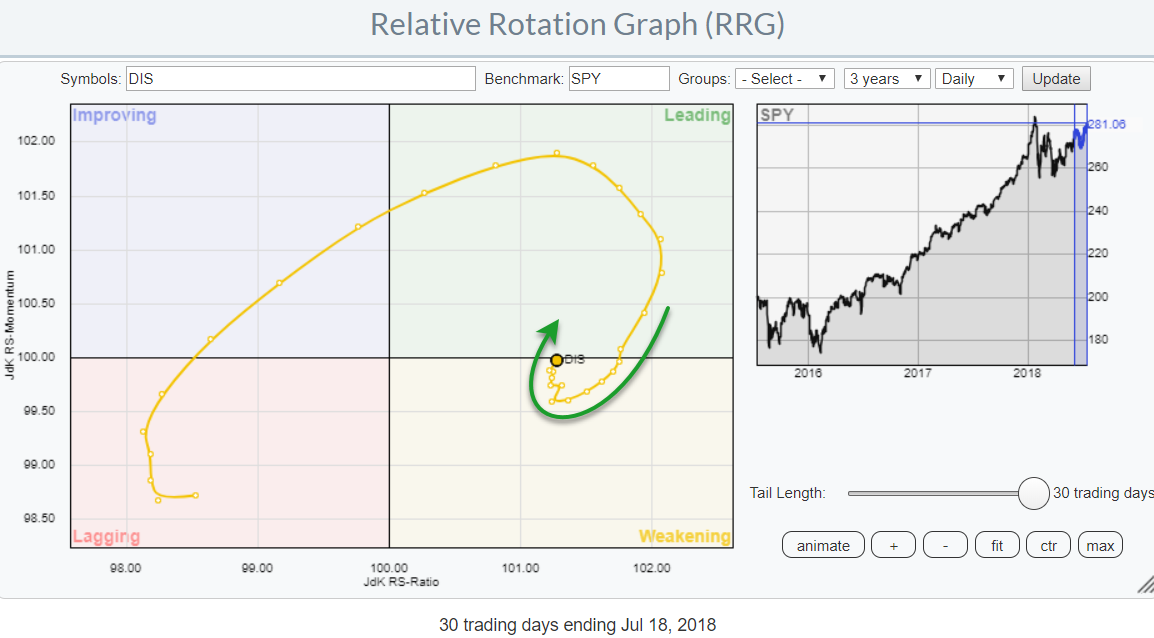This screenshot has width=1154, height=638.
Task: Click the first tail point in Lagging quadrant
Action: (x=195, y=495)
